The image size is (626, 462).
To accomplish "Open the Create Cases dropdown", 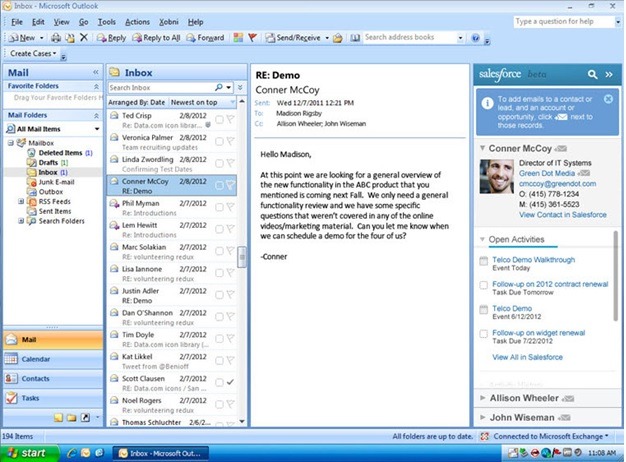I will (33, 54).
